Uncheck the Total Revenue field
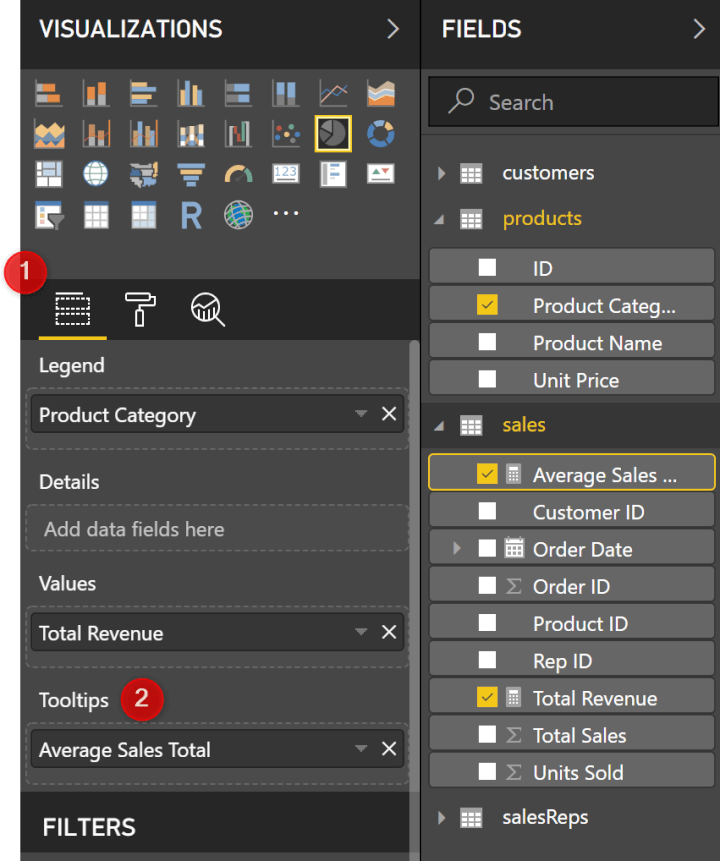720x861 pixels. click(x=487, y=697)
